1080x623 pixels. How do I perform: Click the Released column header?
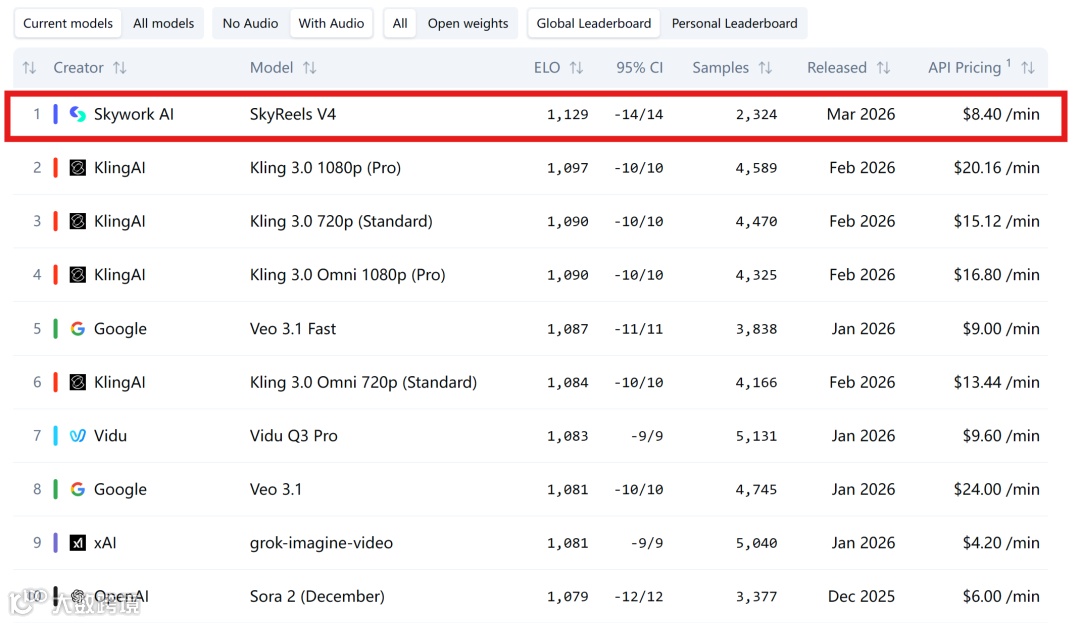point(837,67)
